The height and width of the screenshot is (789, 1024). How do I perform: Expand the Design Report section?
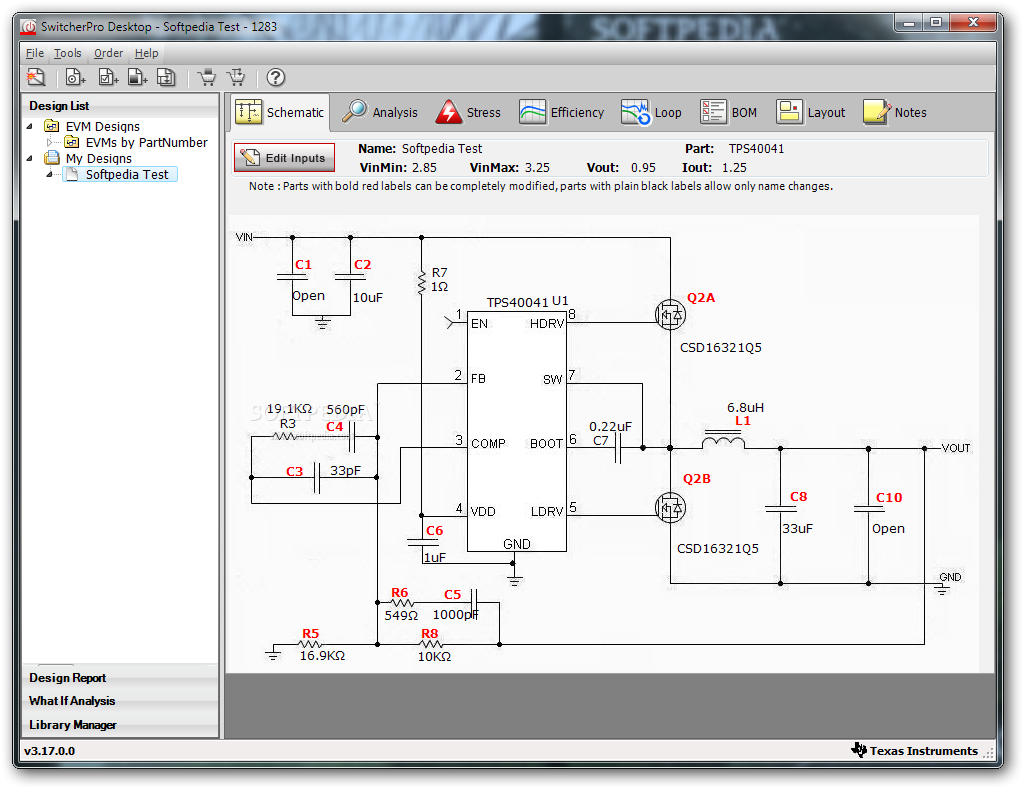(120, 677)
